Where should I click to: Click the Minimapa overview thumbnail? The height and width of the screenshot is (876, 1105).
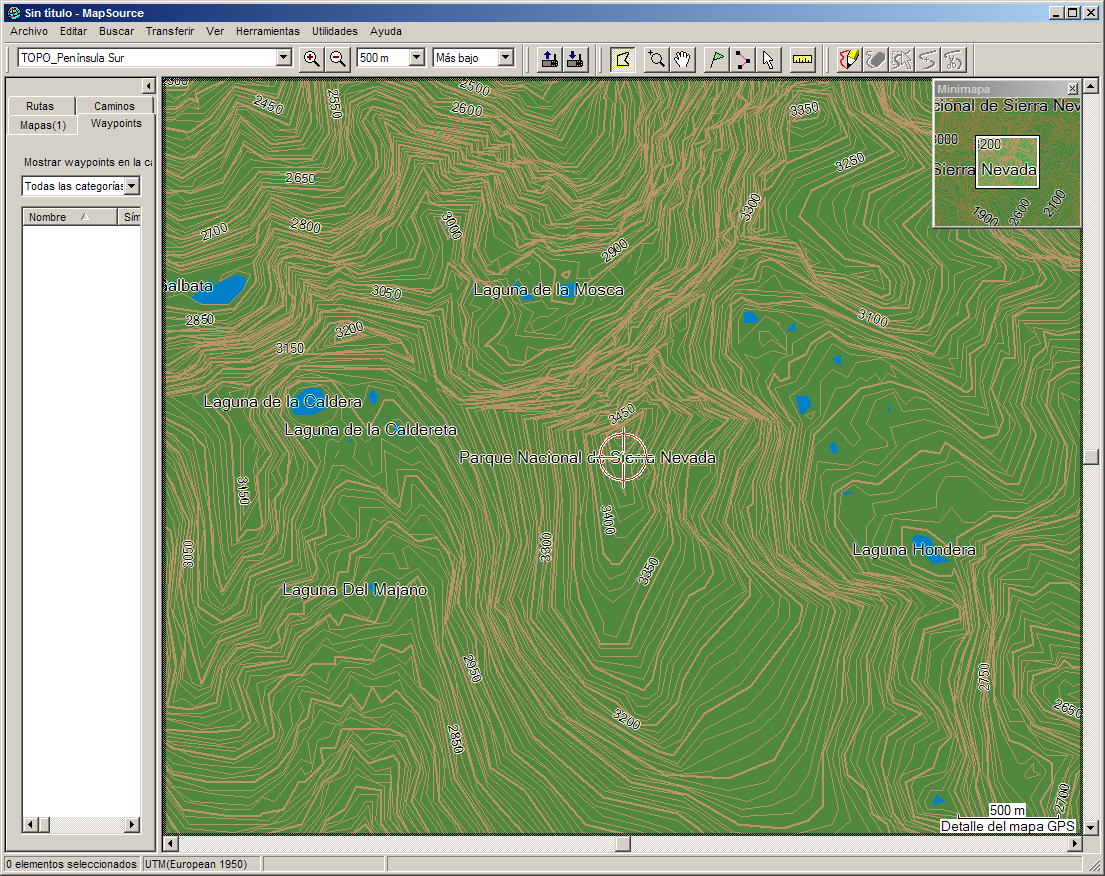tap(1006, 161)
